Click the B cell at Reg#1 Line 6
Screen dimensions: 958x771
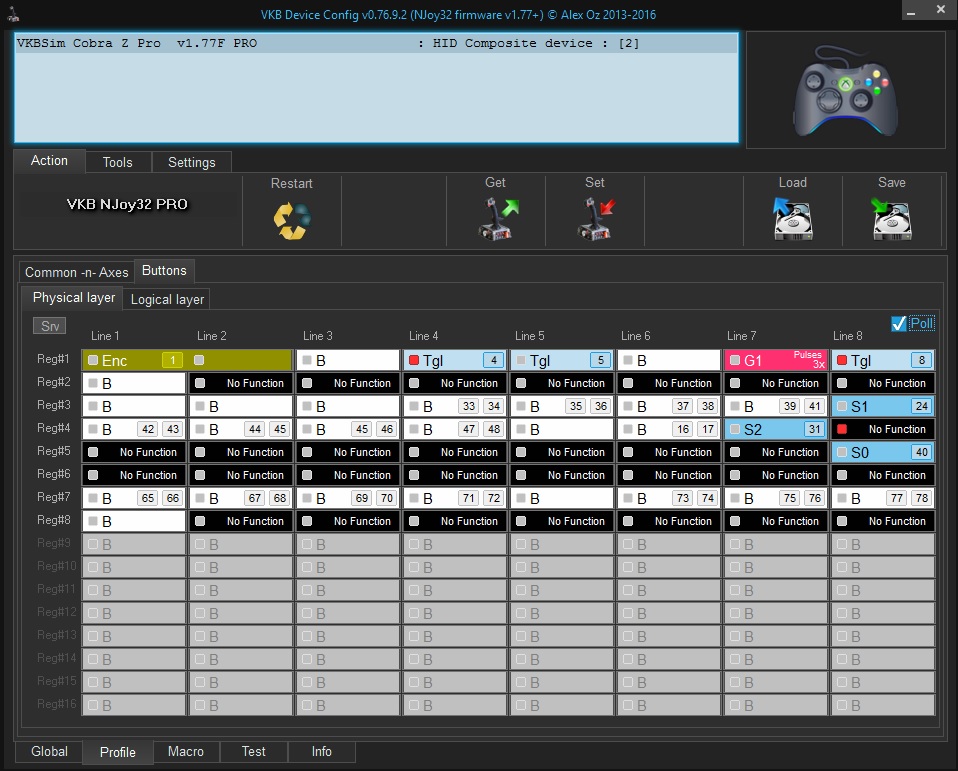pos(668,360)
